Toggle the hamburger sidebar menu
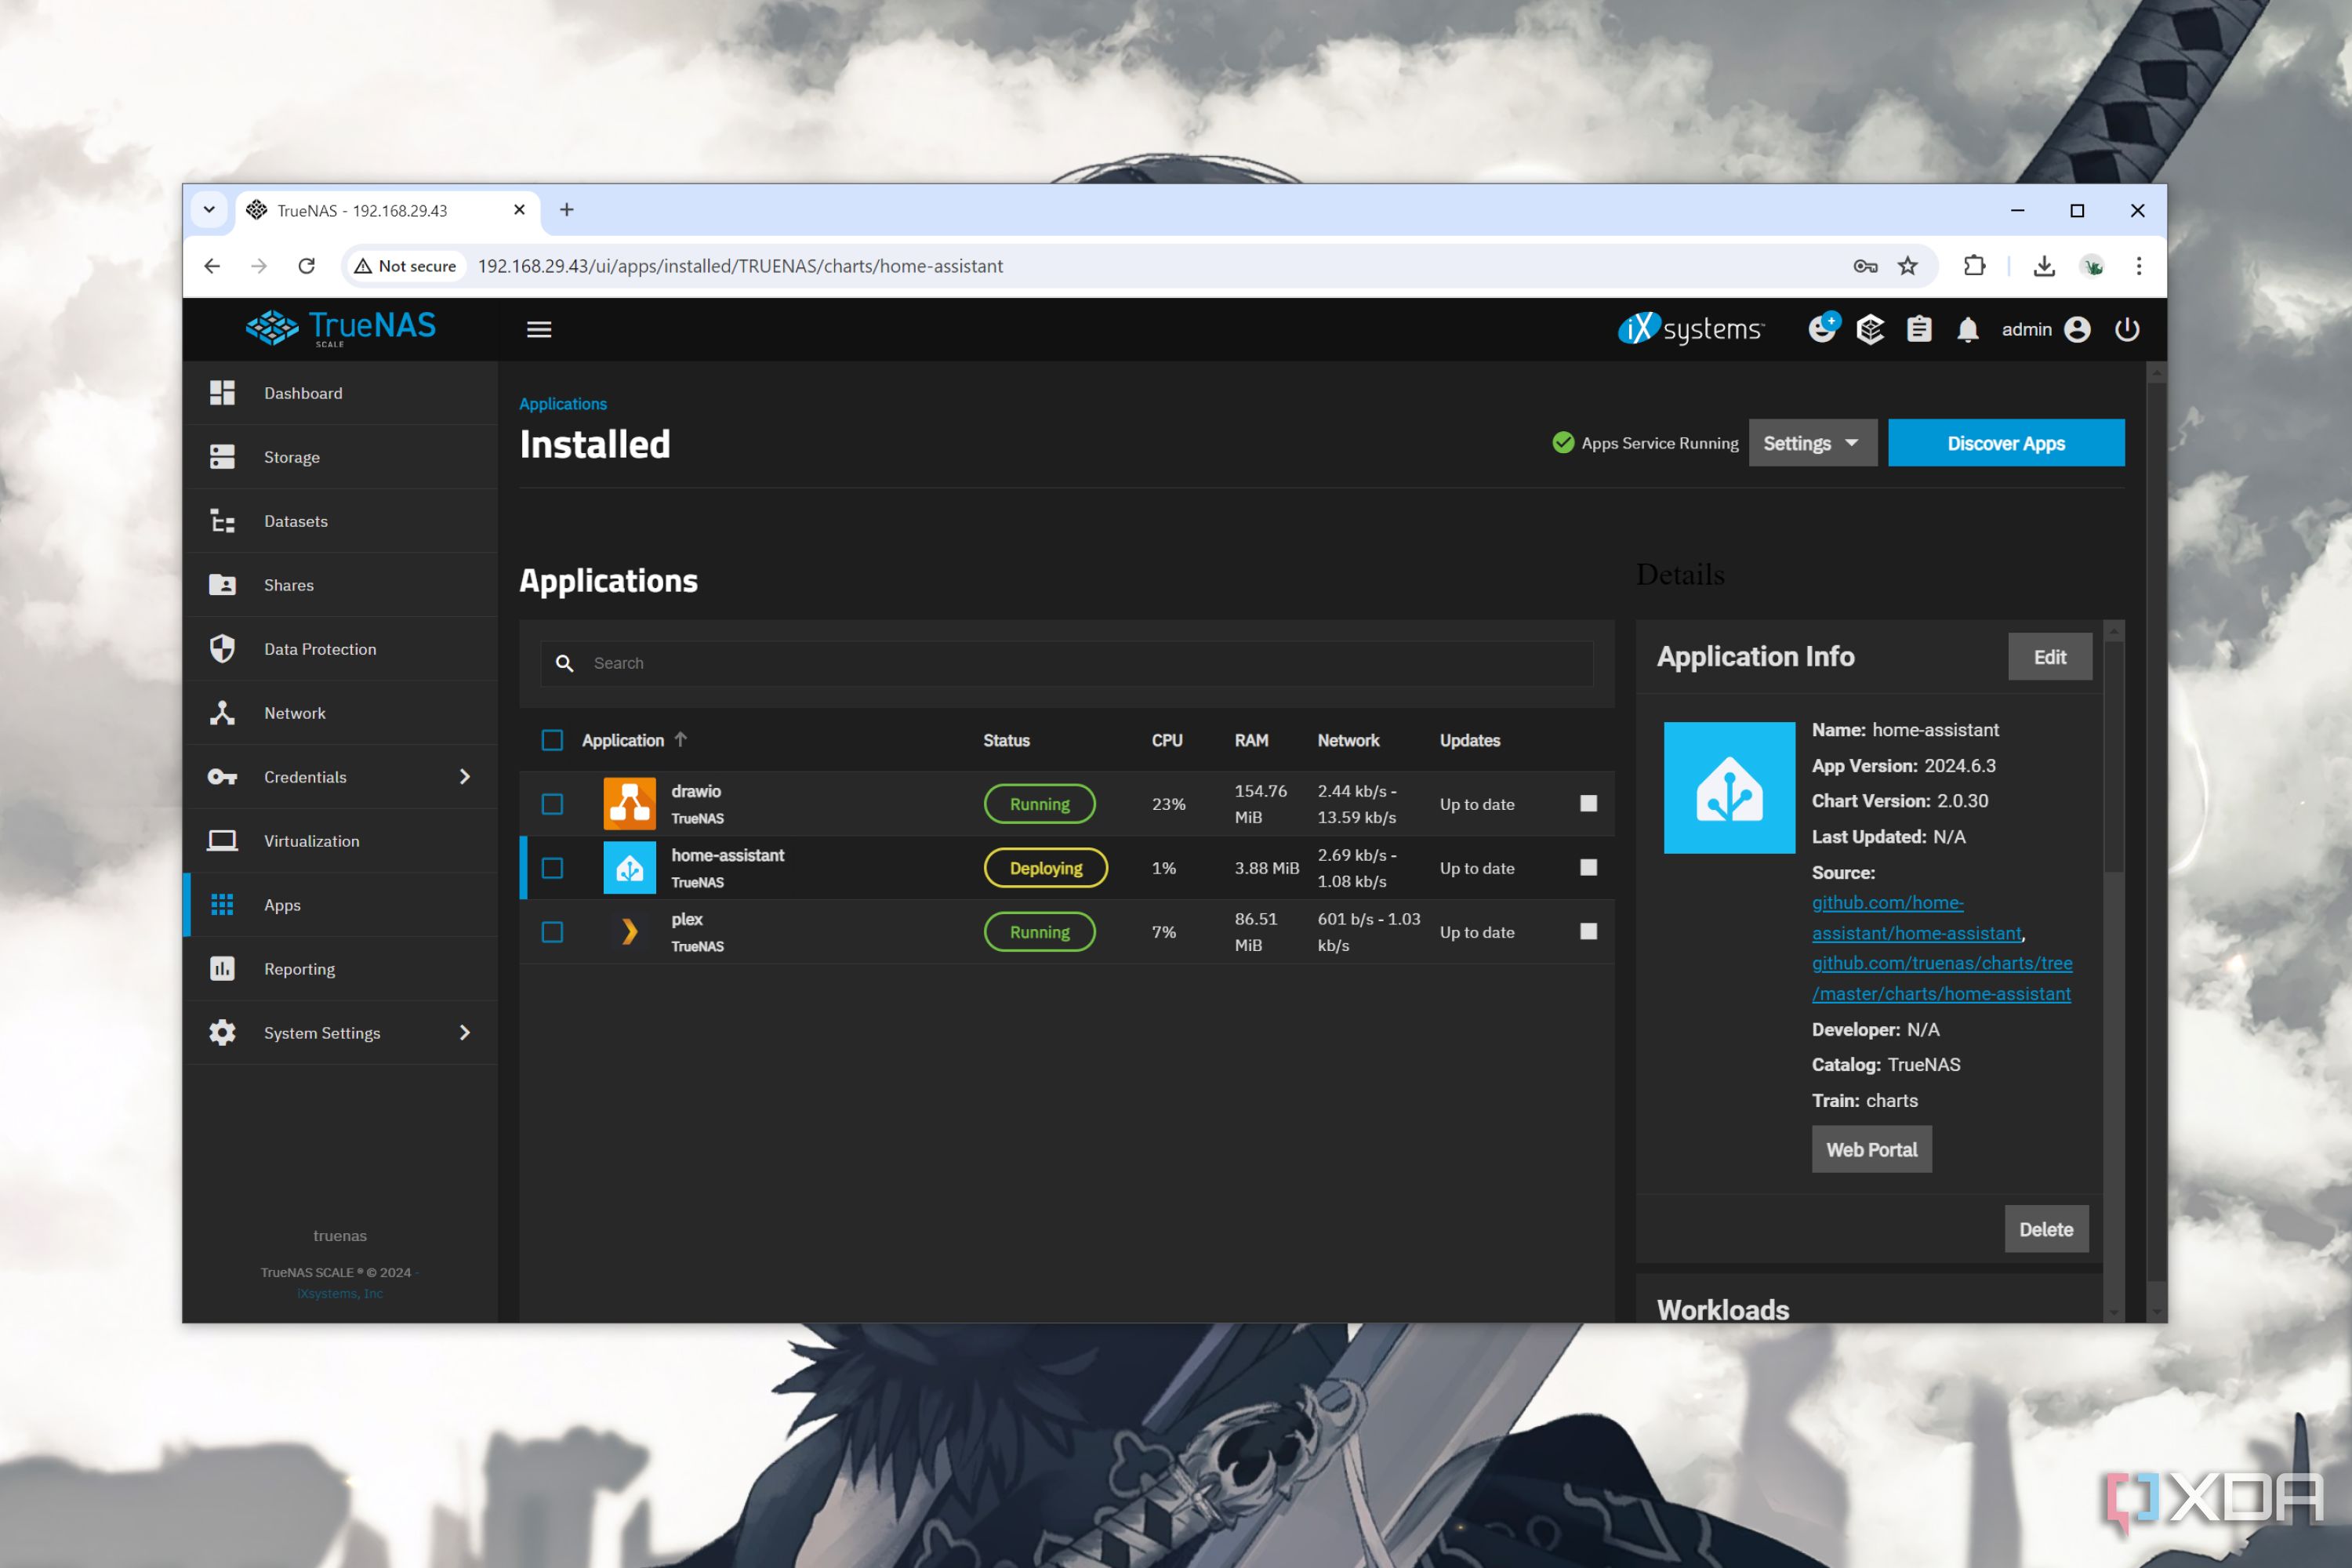The height and width of the screenshot is (1568, 2352). click(x=539, y=330)
